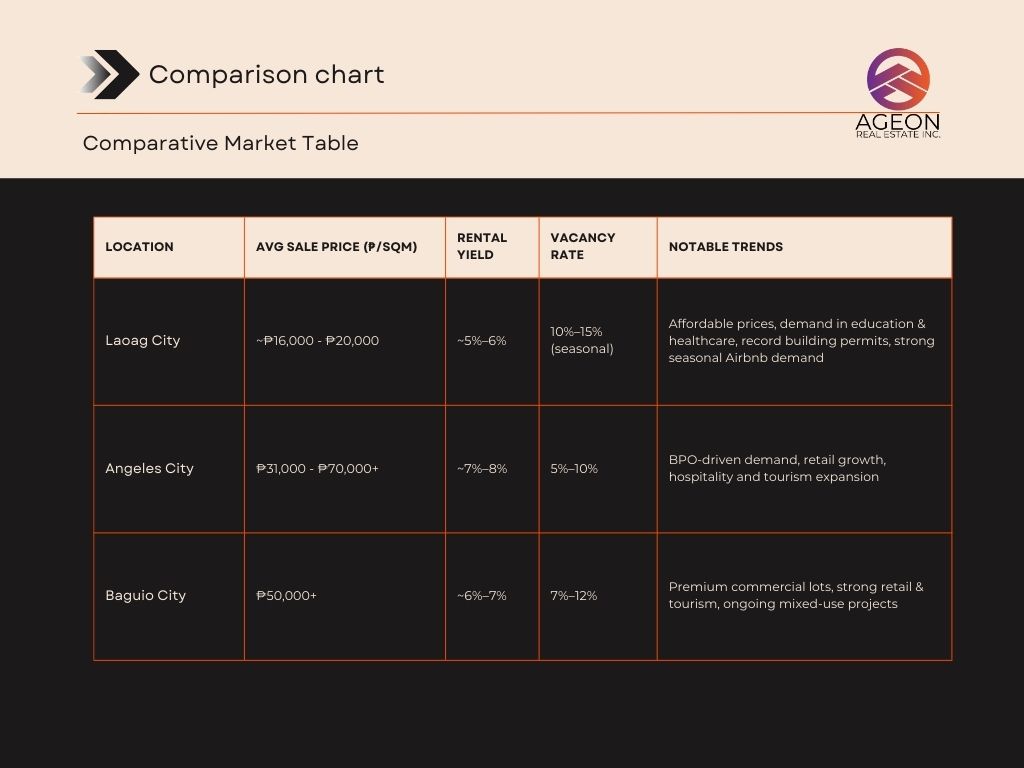The image size is (1024, 768).
Task: Click the AGEON company name text
Action: (x=898, y=120)
